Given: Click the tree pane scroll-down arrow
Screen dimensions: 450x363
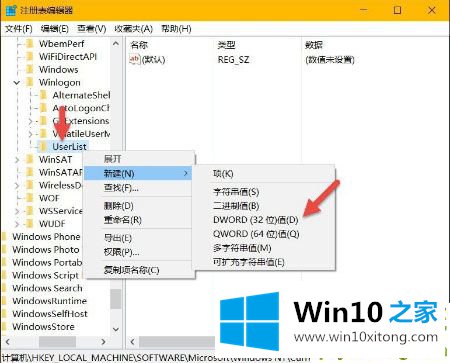Looking at the screenshot, I should tap(116, 329).
